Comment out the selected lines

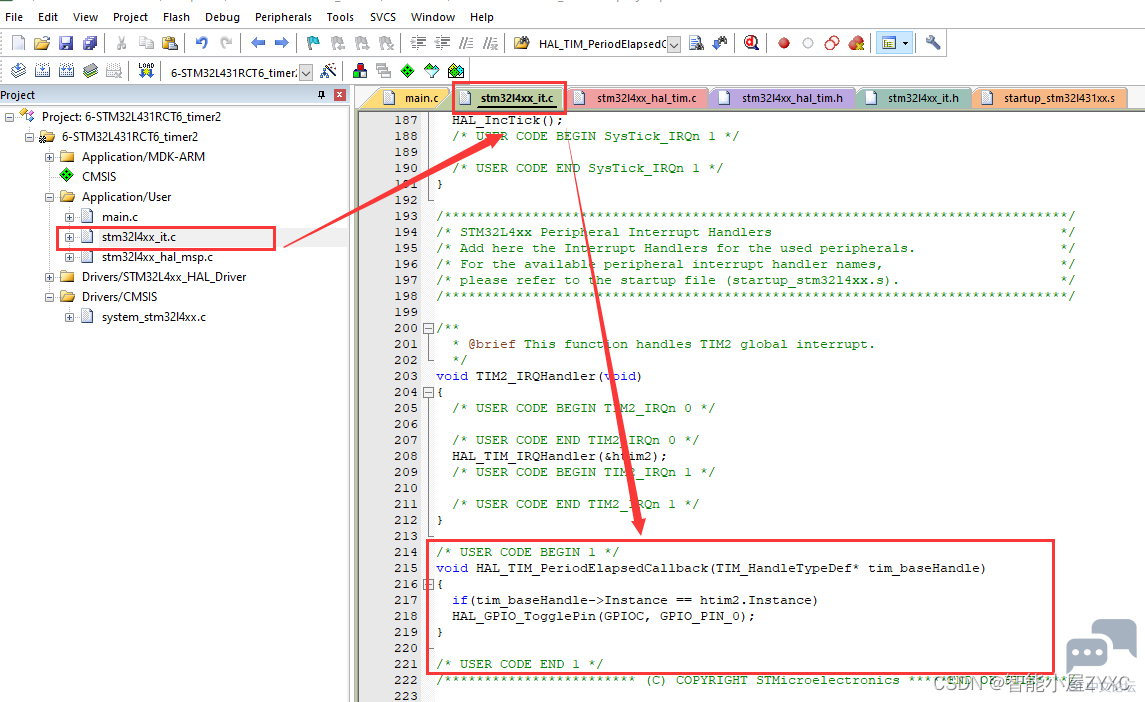[x=466, y=43]
